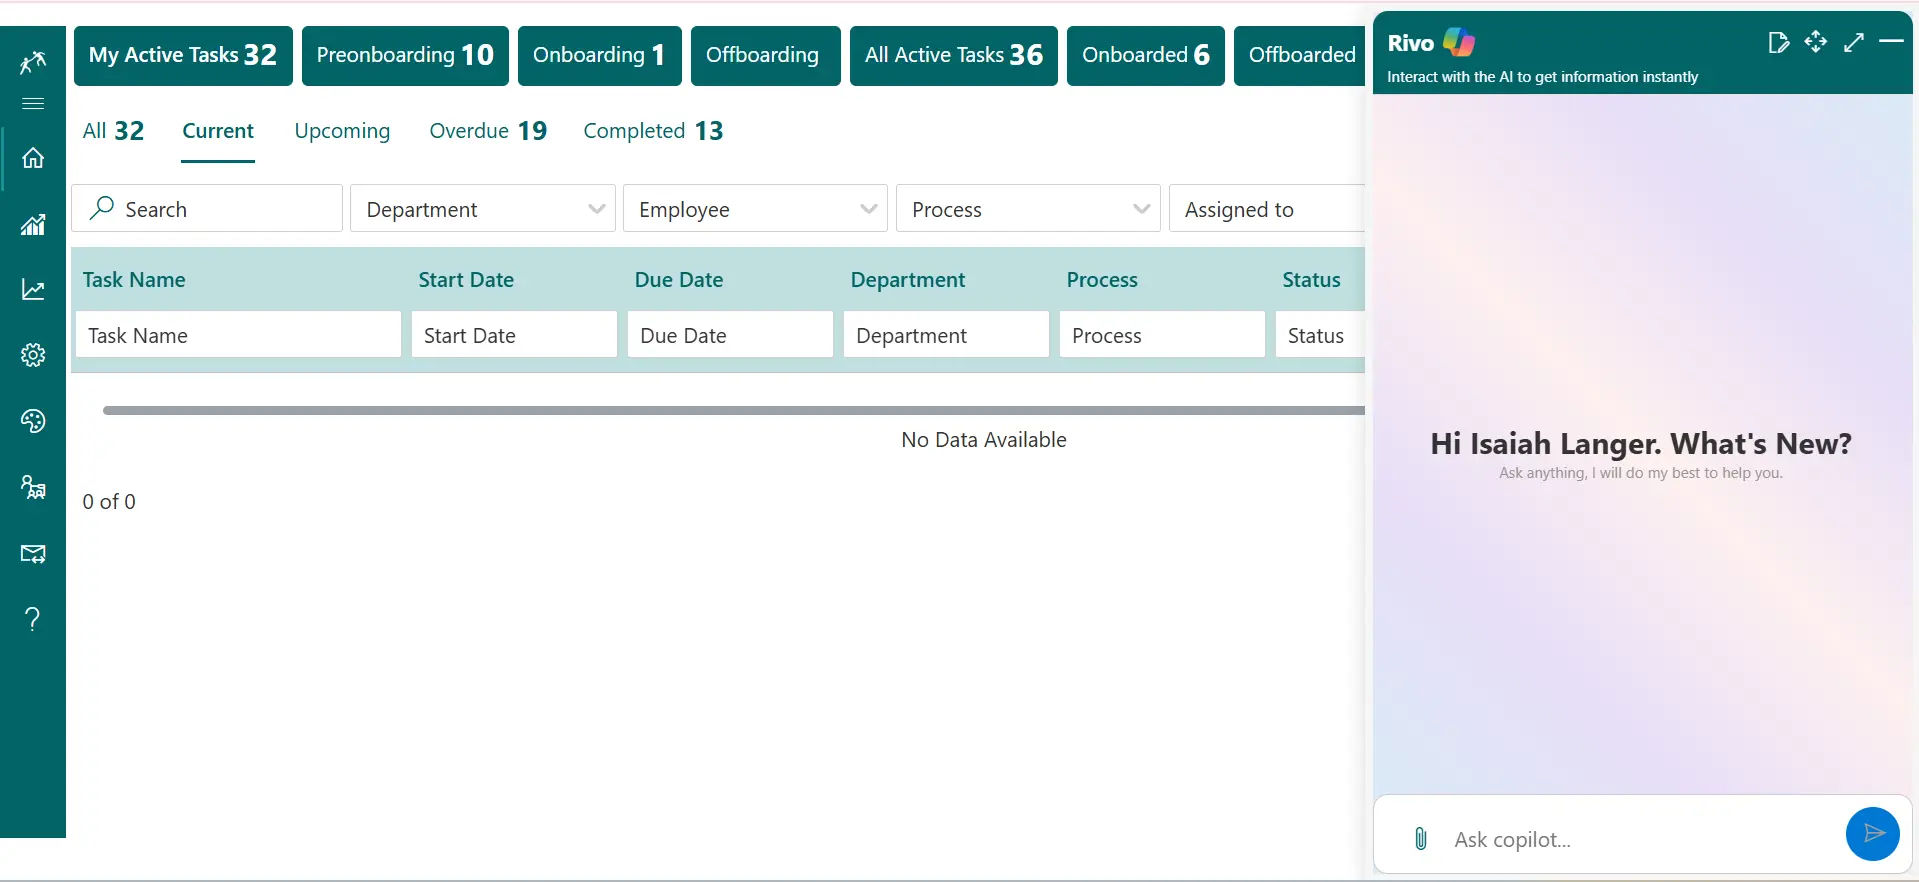Click the home icon in sidebar
Viewport: 1919px width, 882px height.
coord(33,158)
